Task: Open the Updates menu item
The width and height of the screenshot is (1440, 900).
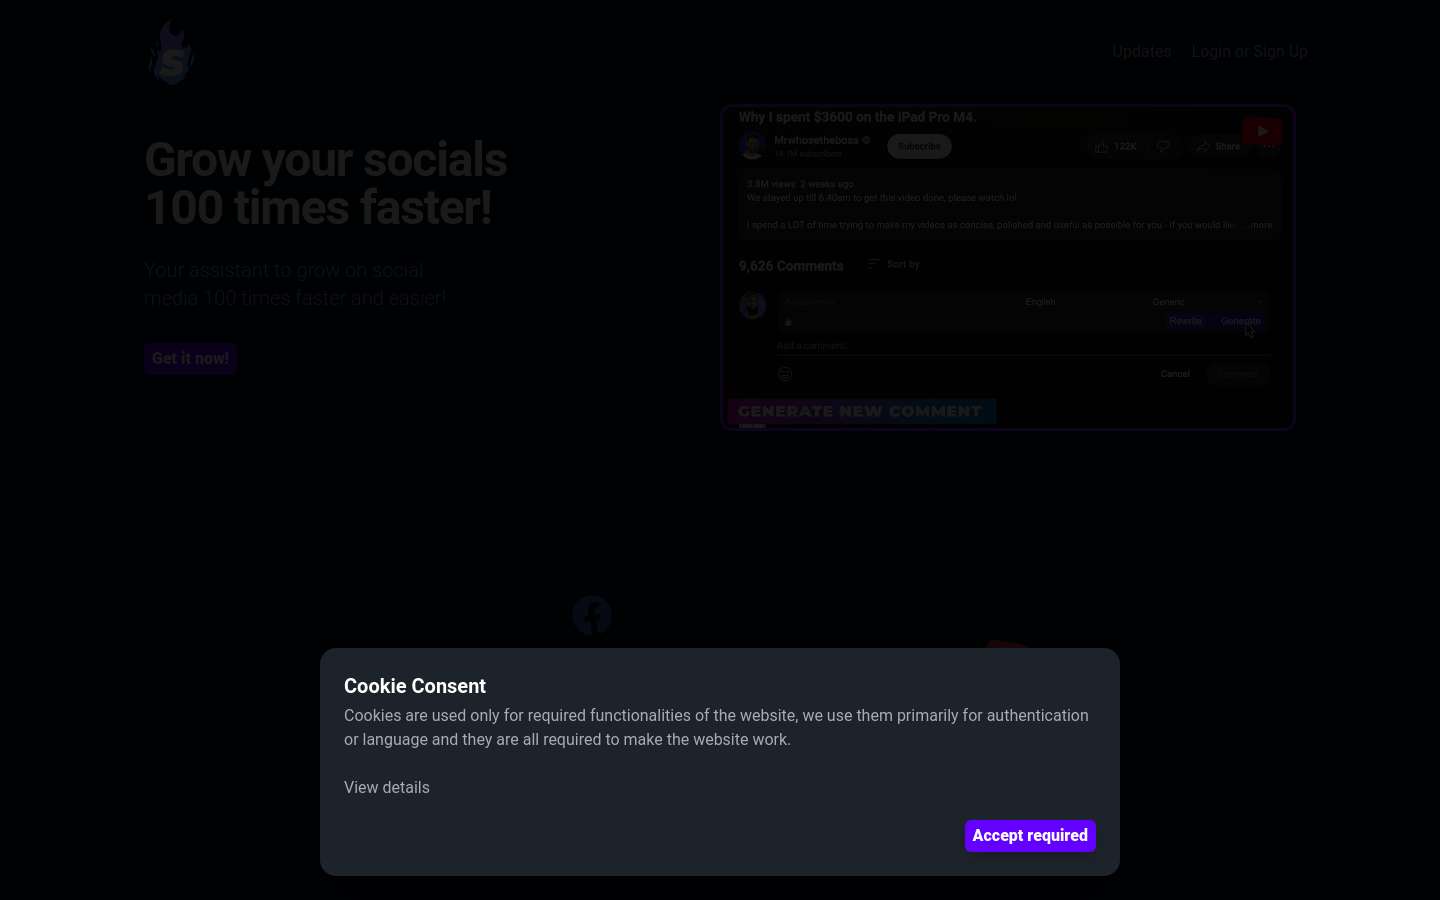Action: 1142,52
